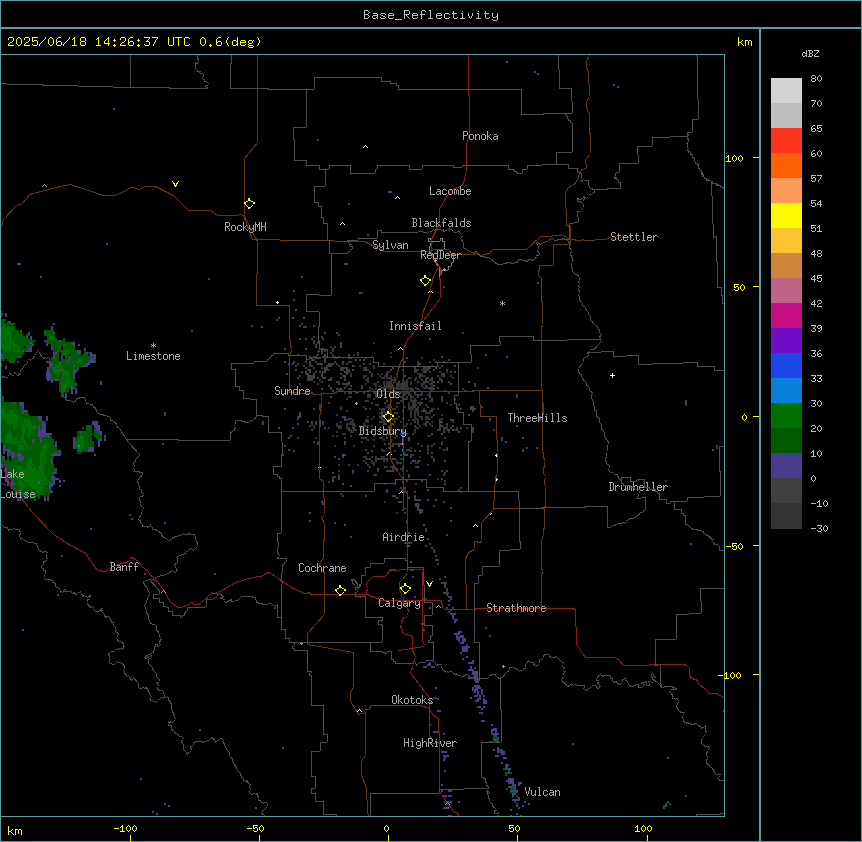Select the Airdrie label
Image resolution: width=862 pixels, height=842 pixels.
[403, 537]
